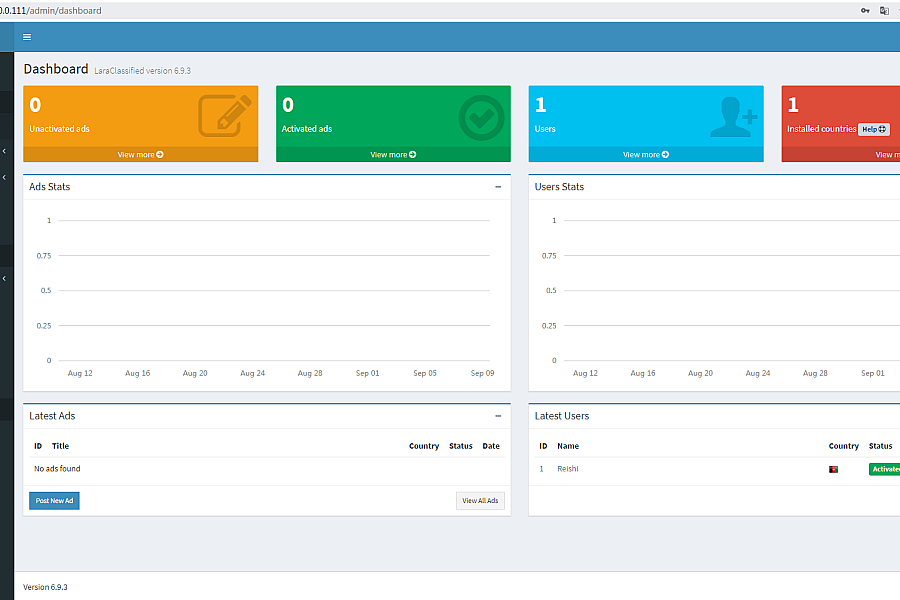The image size is (900, 600).
Task: Click the pencil icon on Unactivated ads card
Action: [225, 116]
